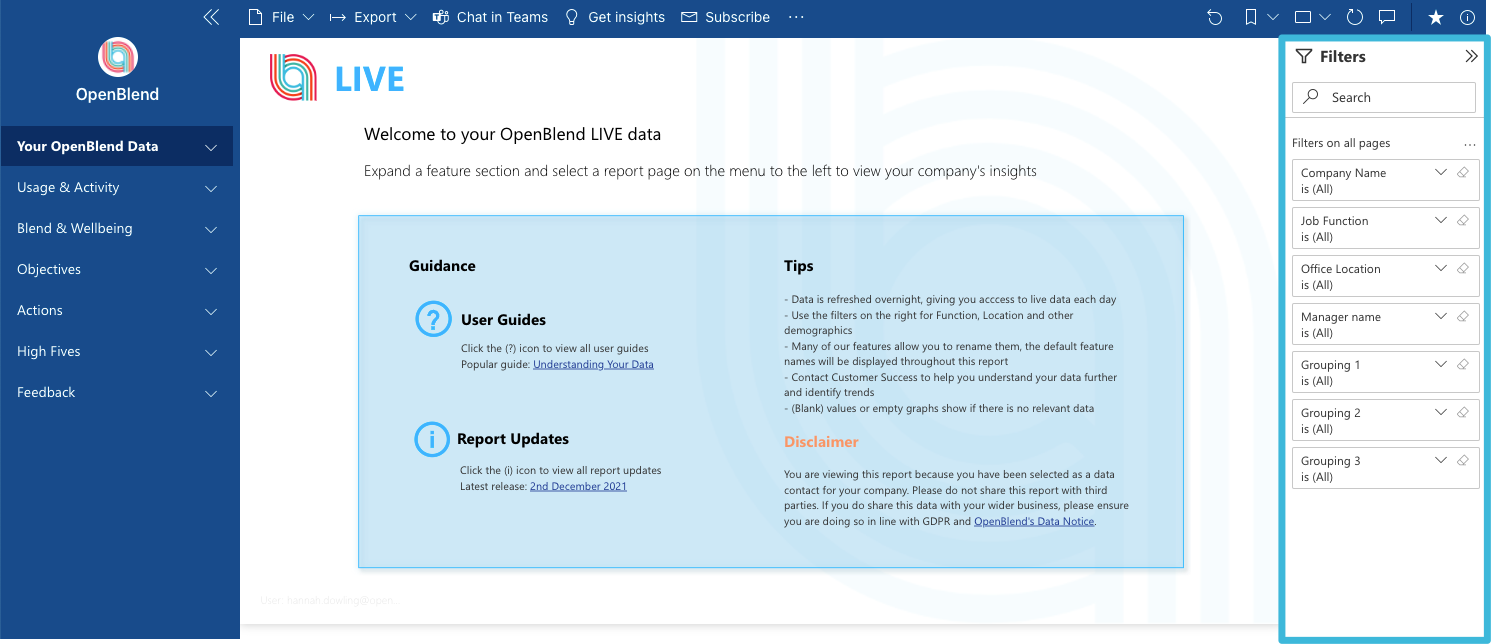This screenshot has height=644, width=1491.
Task: Clear Office Location filter eraser
Action: [1462, 268]
